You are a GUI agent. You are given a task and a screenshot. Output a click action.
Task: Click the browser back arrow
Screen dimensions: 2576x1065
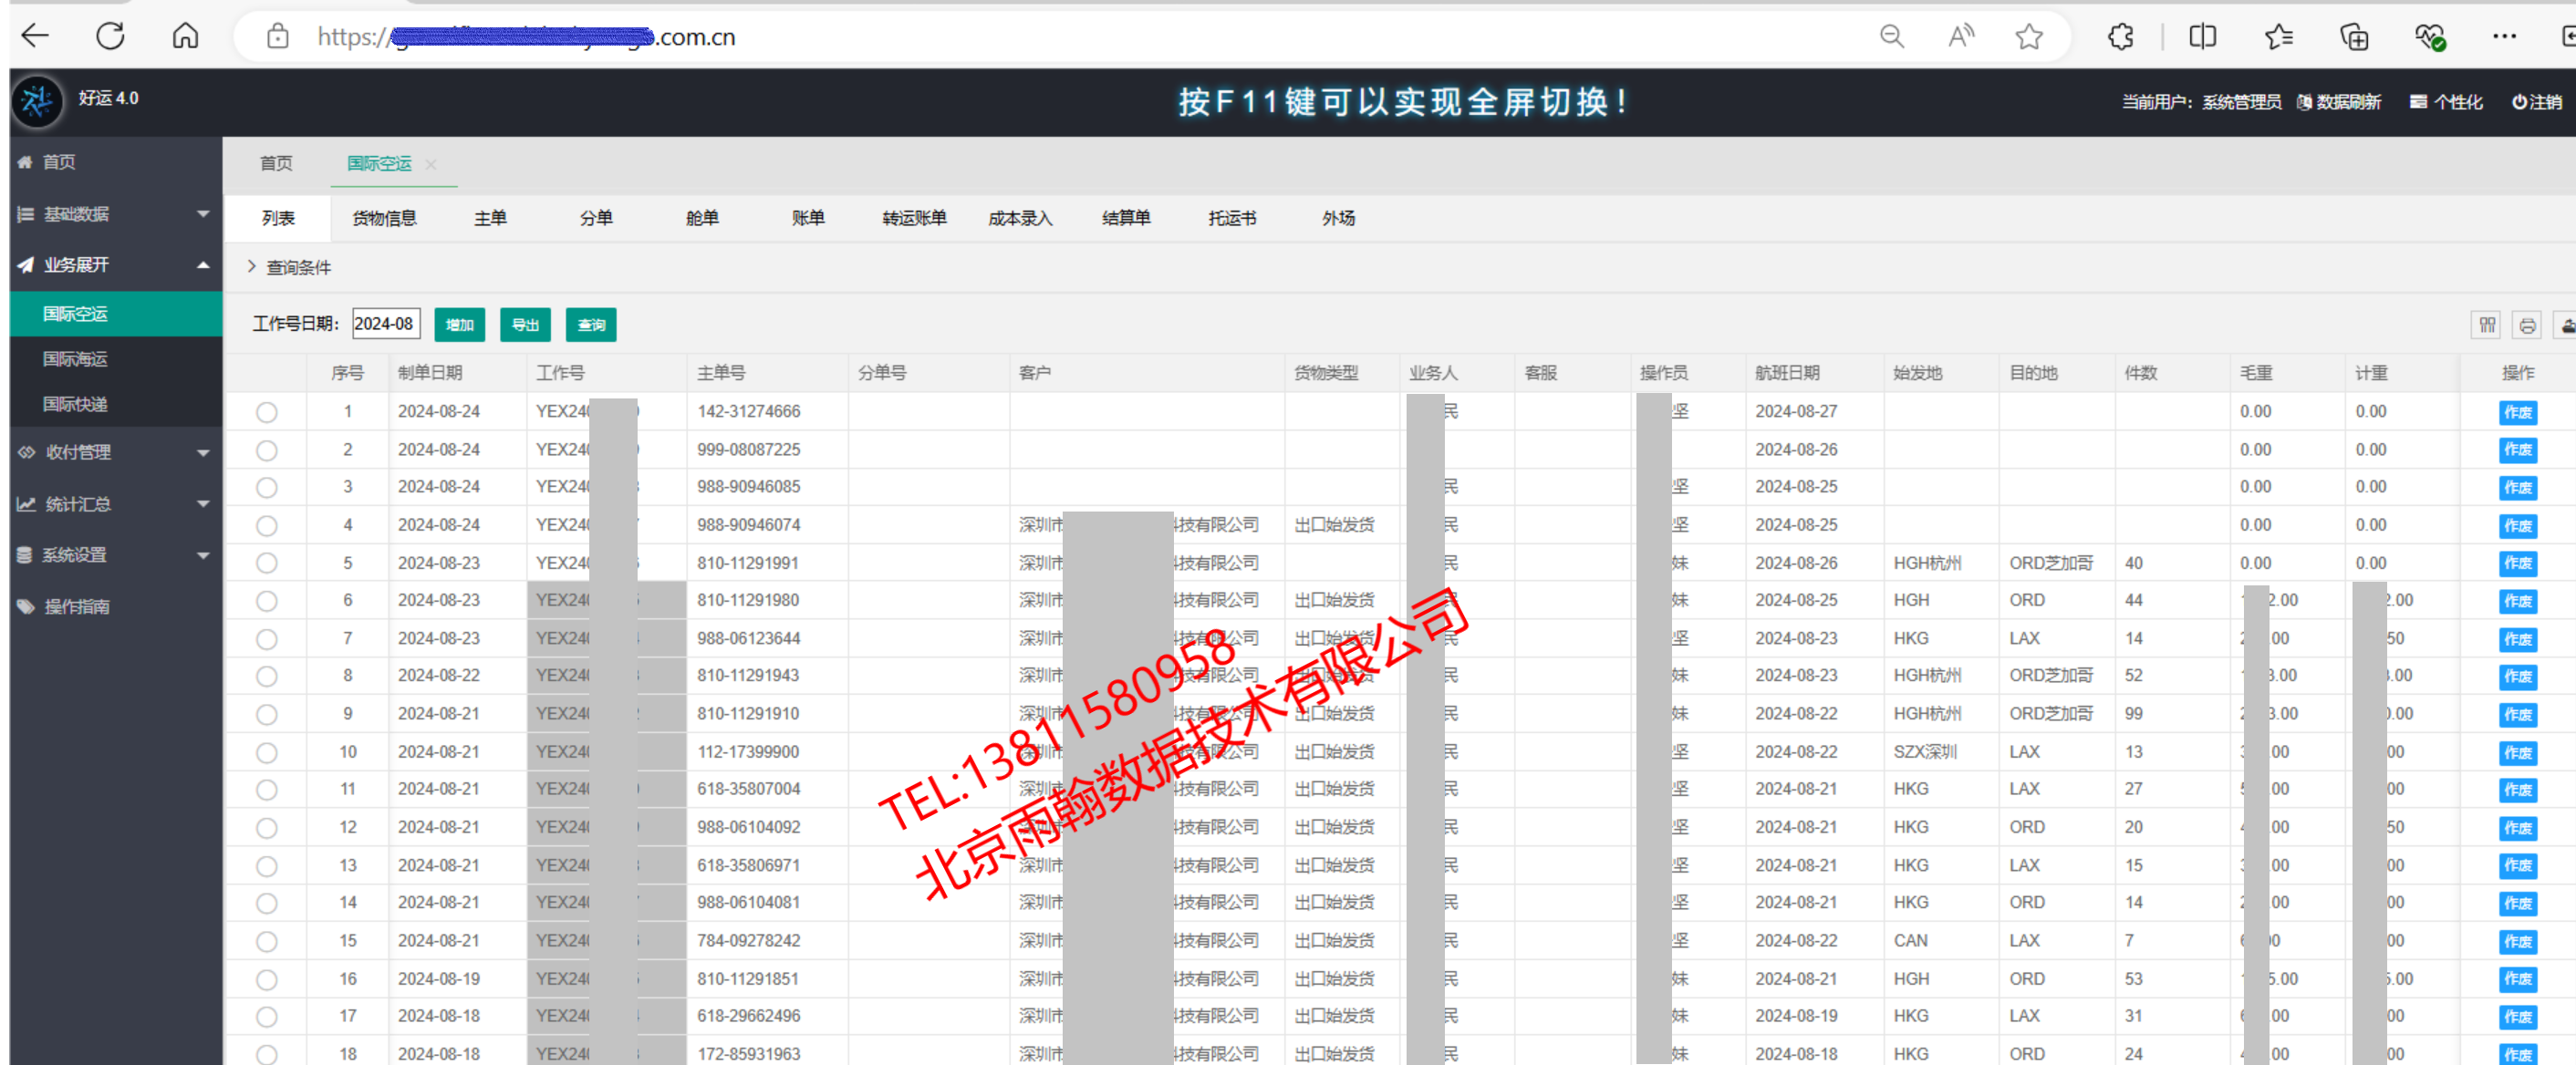35,36
